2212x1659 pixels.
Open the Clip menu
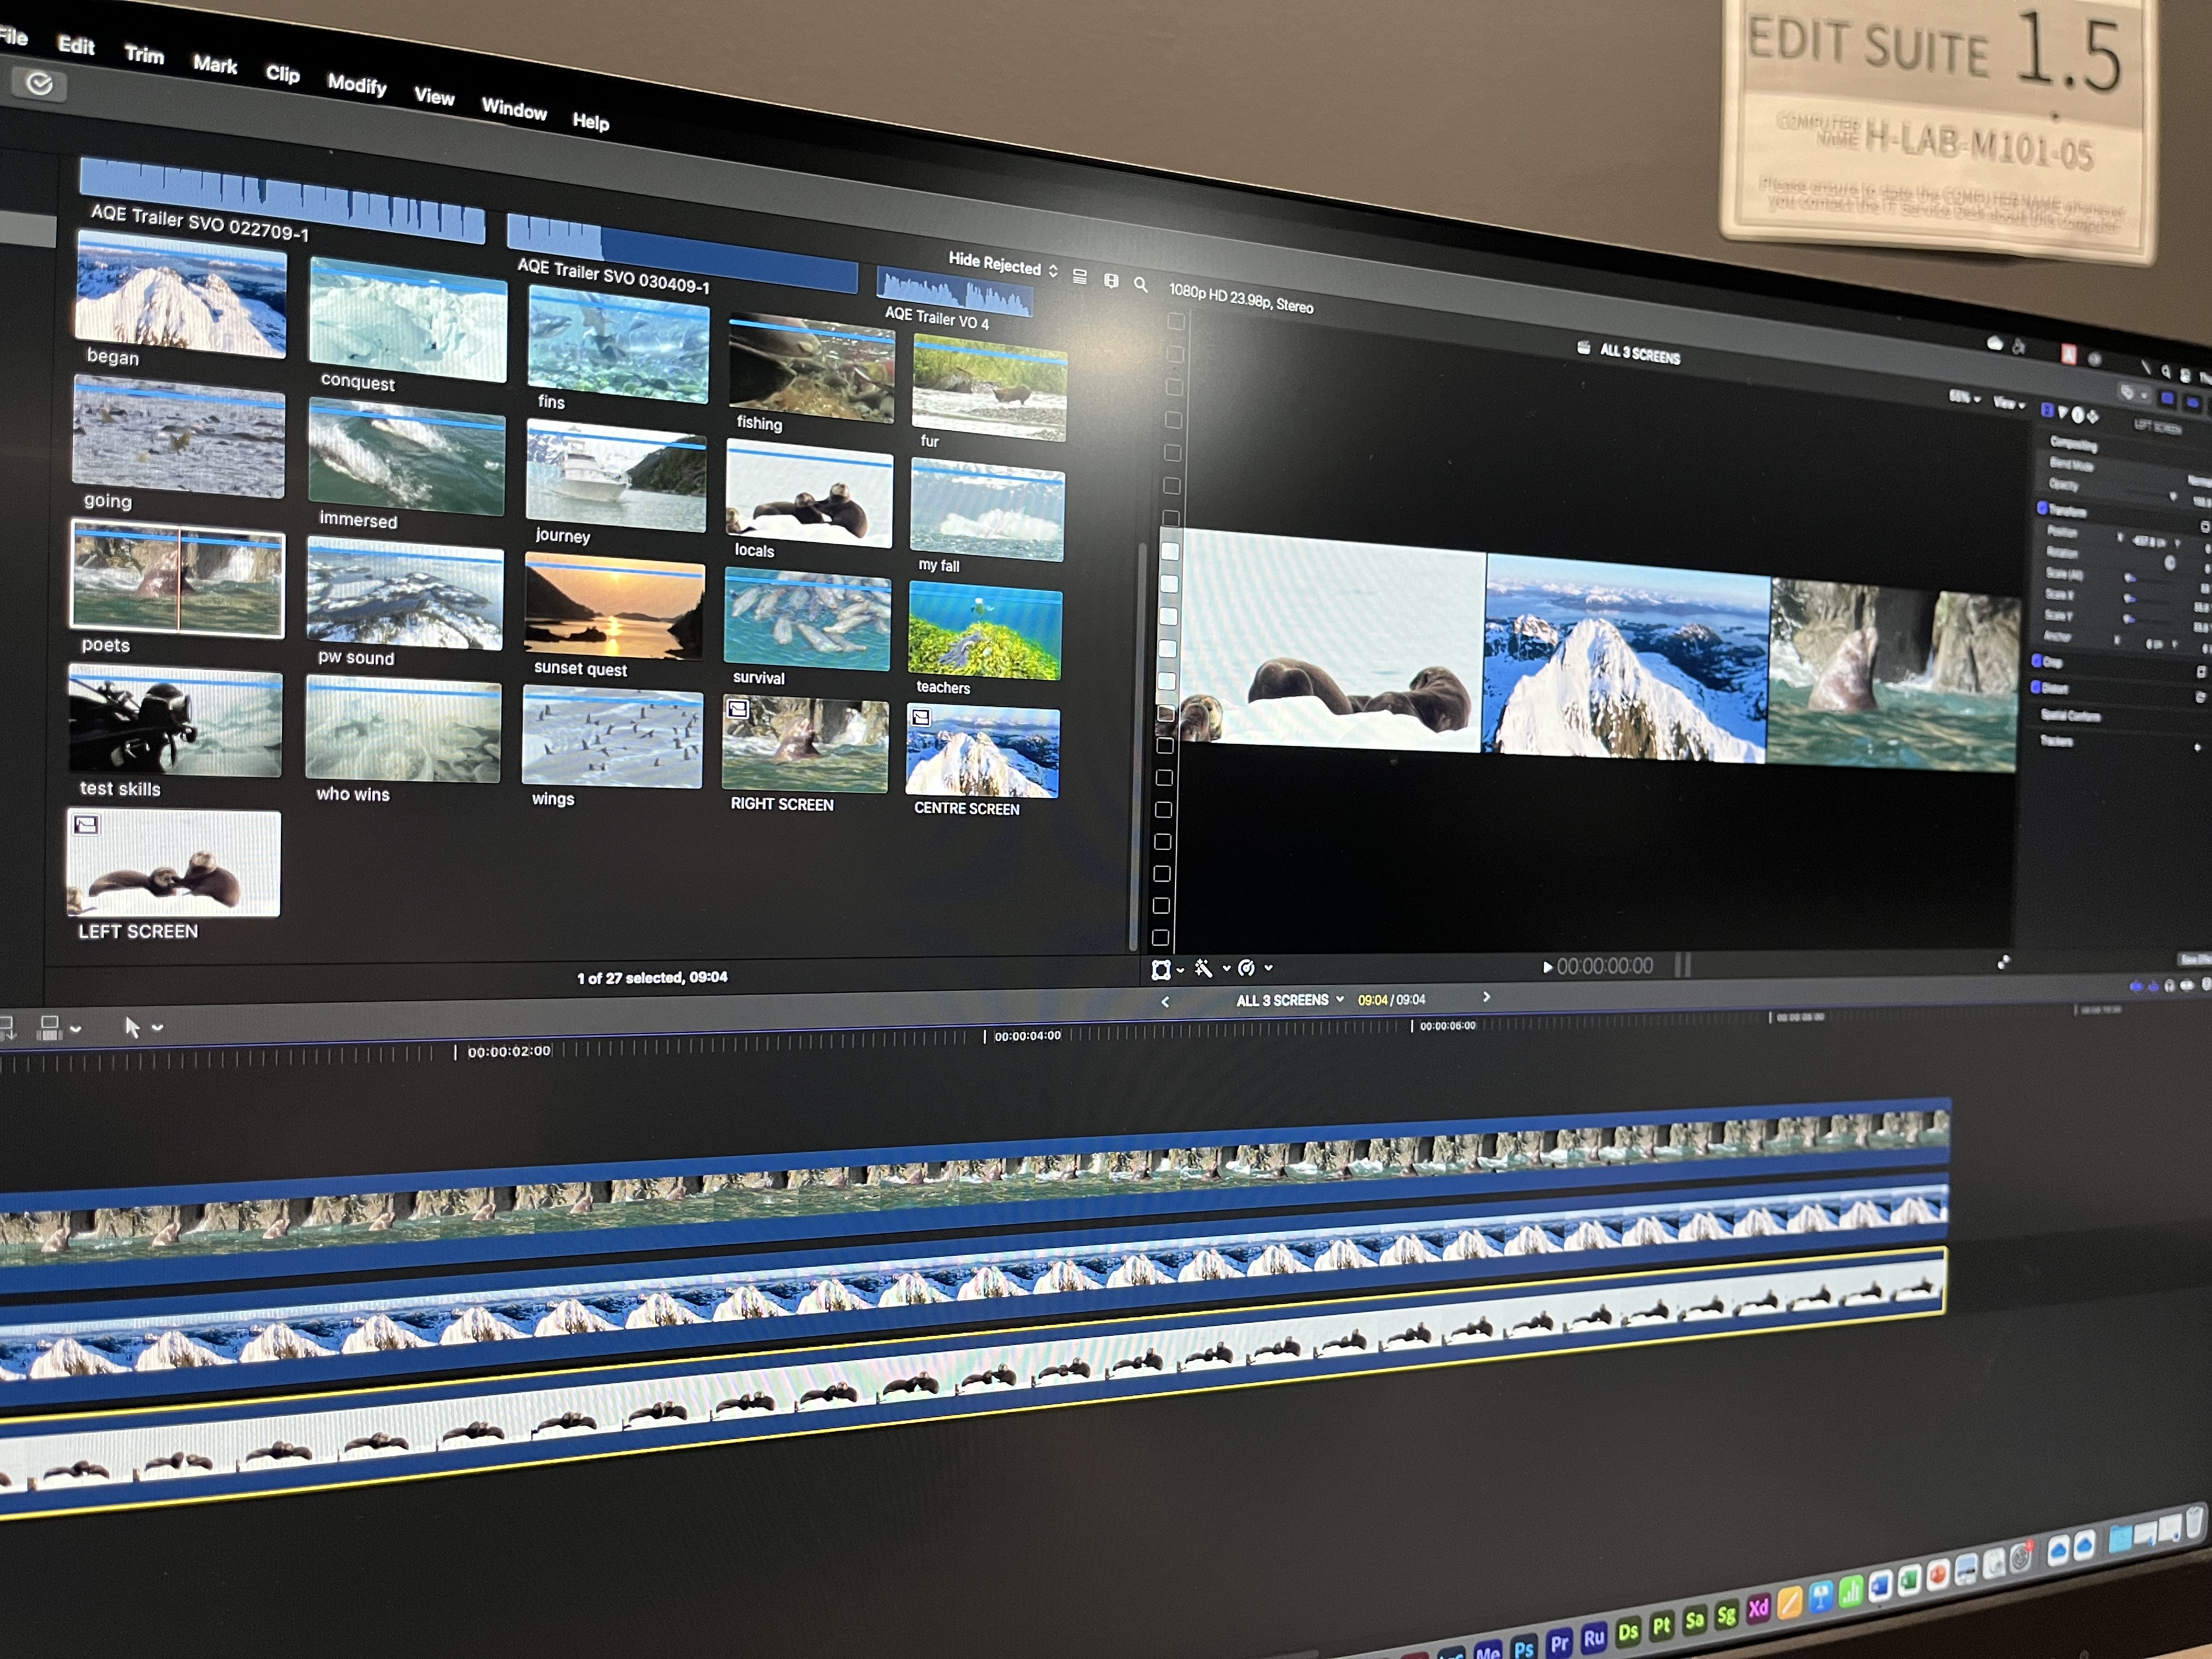tap(283, 74)
